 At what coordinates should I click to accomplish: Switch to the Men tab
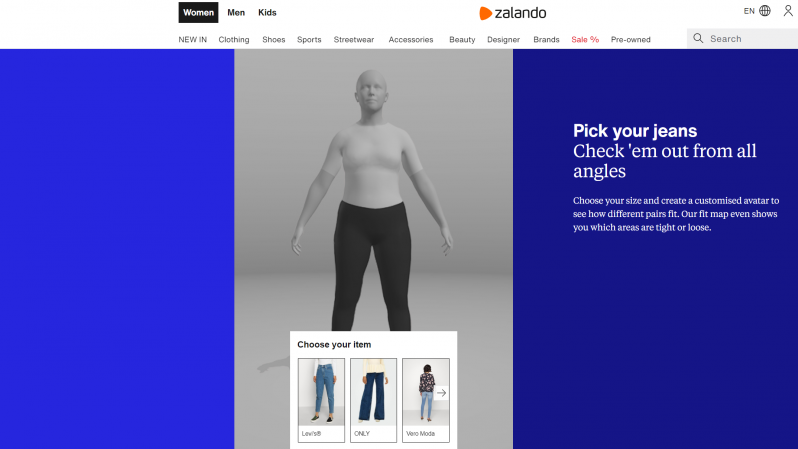click(236, 13)
